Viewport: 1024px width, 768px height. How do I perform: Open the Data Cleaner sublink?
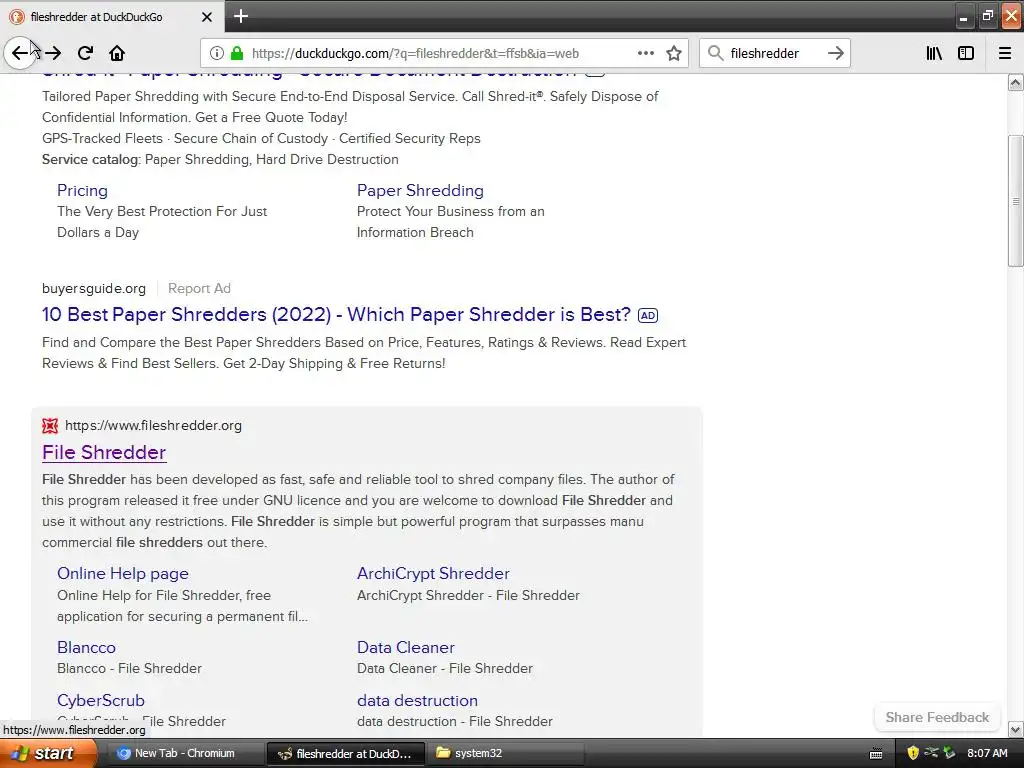(x=406, y=648)
